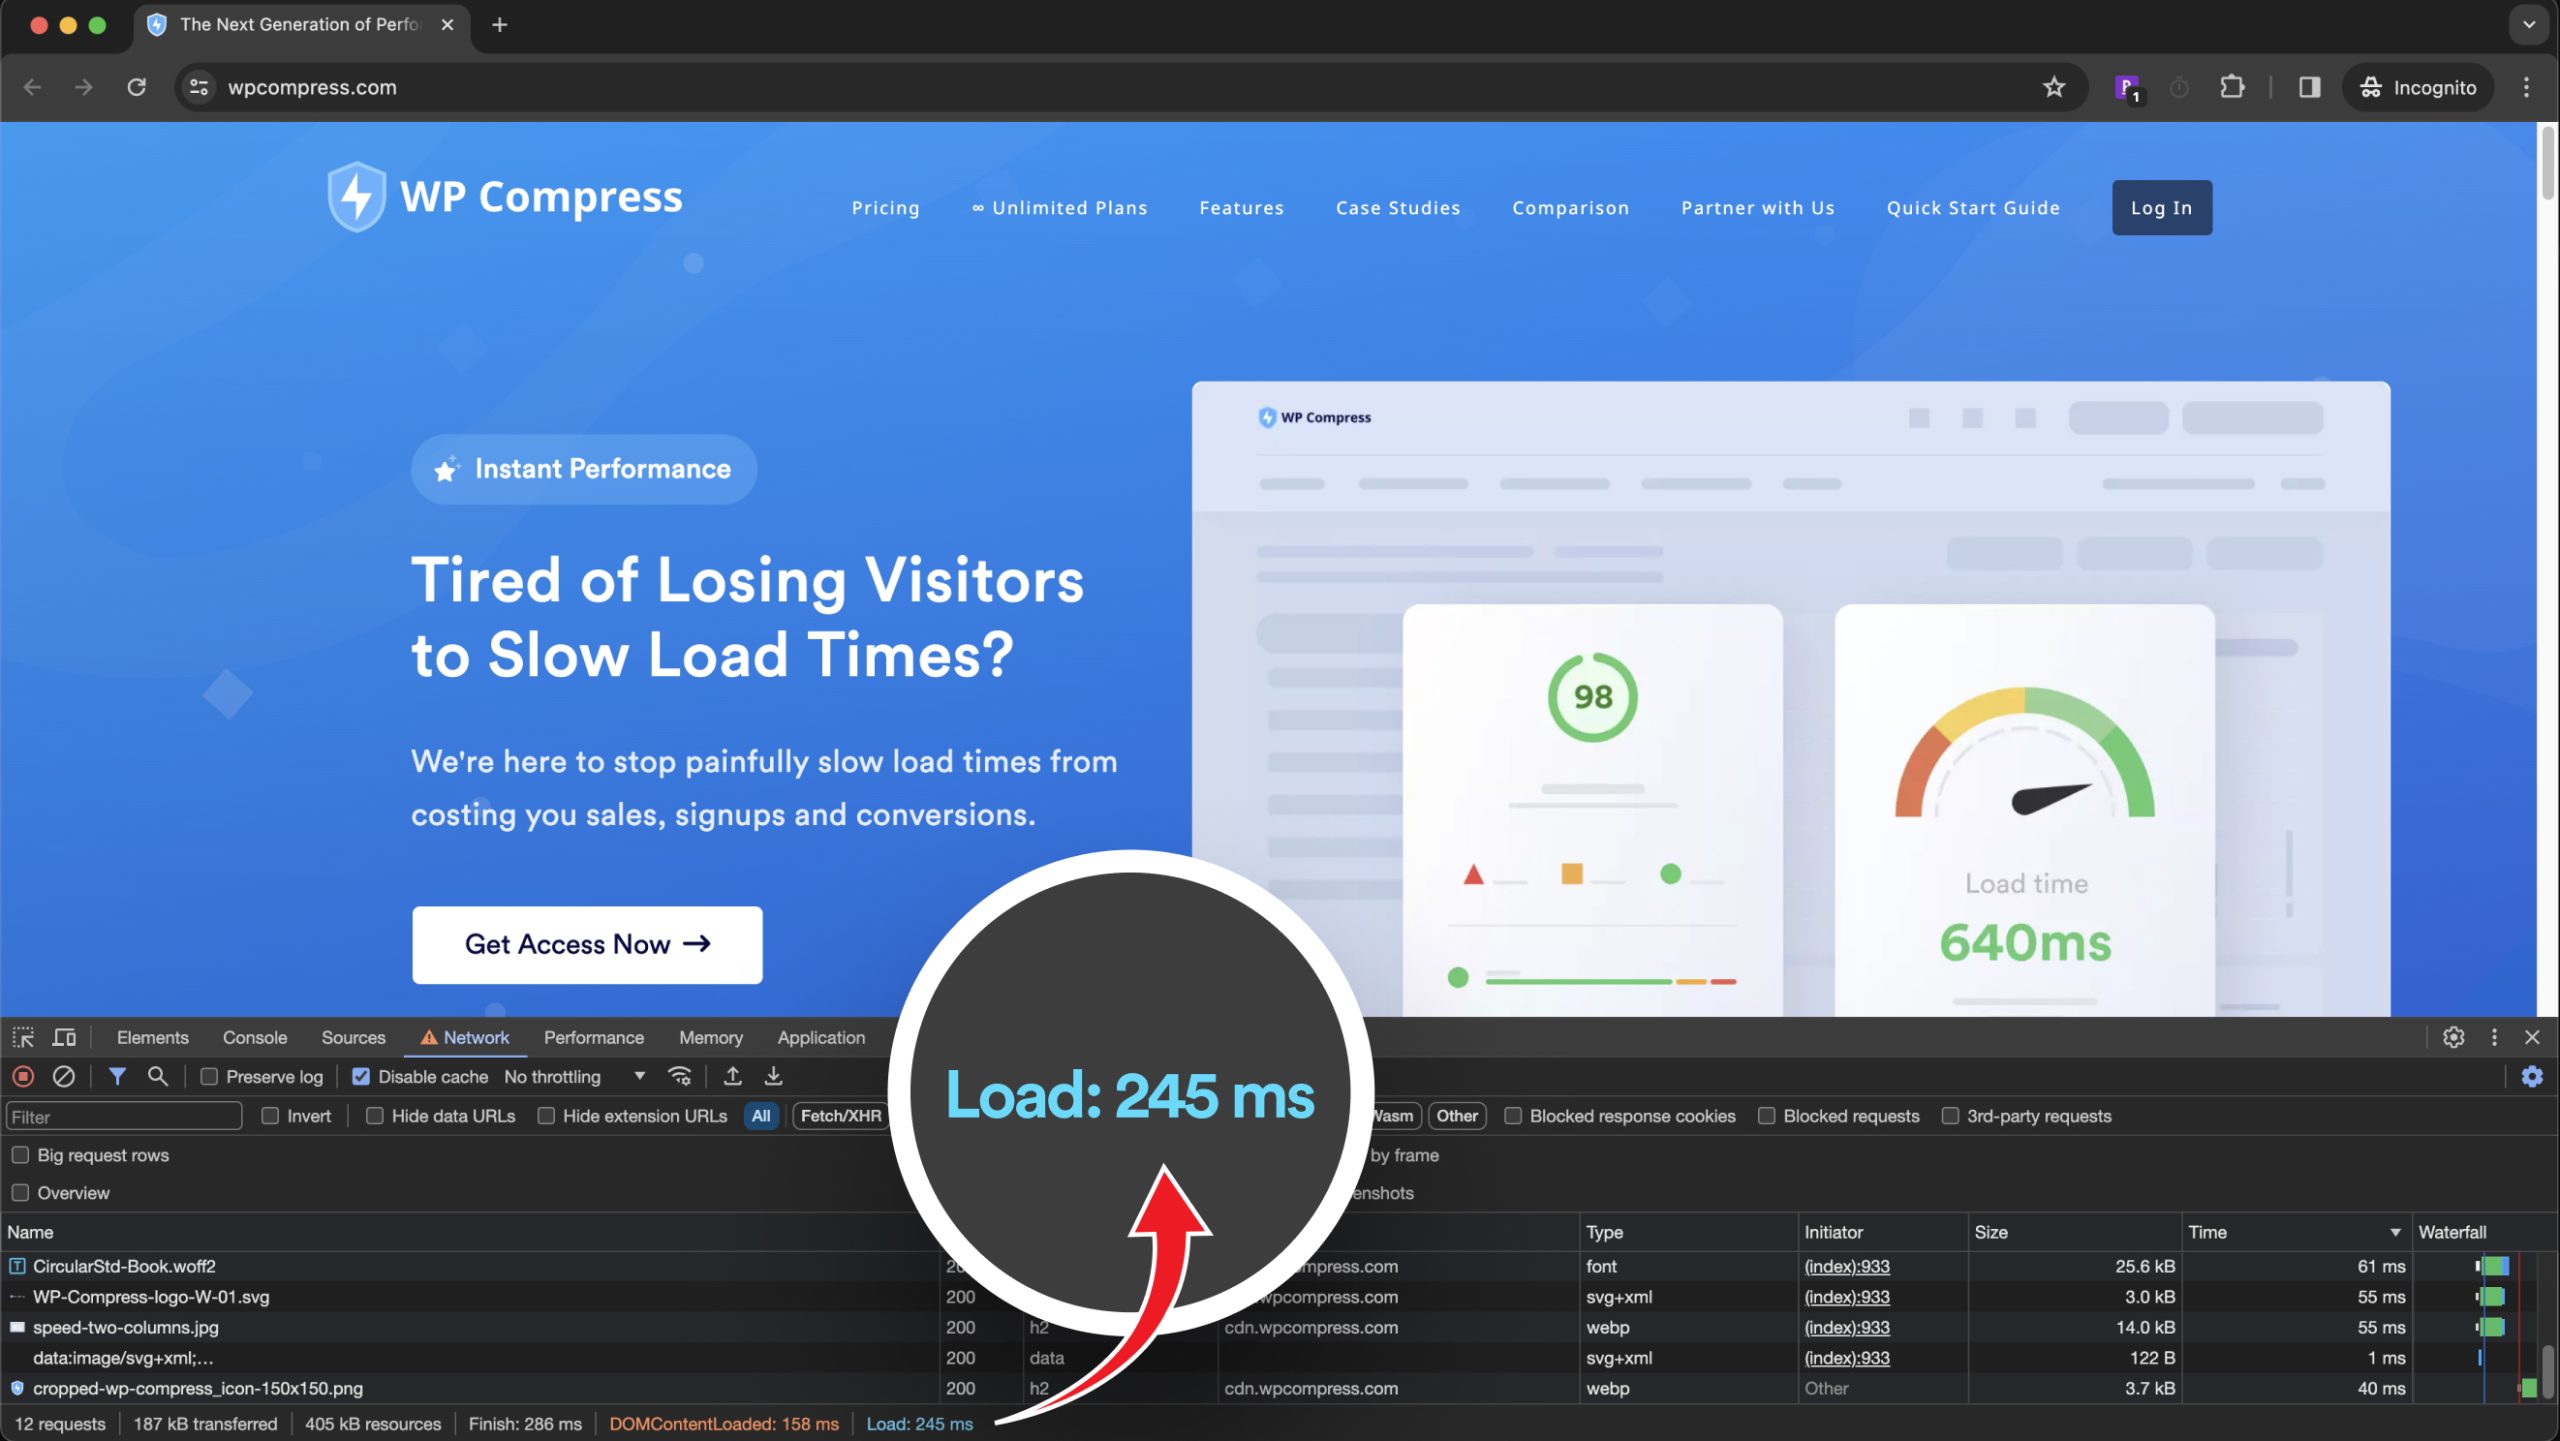Enable the Preserve log checkbox
2560x1441 pixels.
209,1076
